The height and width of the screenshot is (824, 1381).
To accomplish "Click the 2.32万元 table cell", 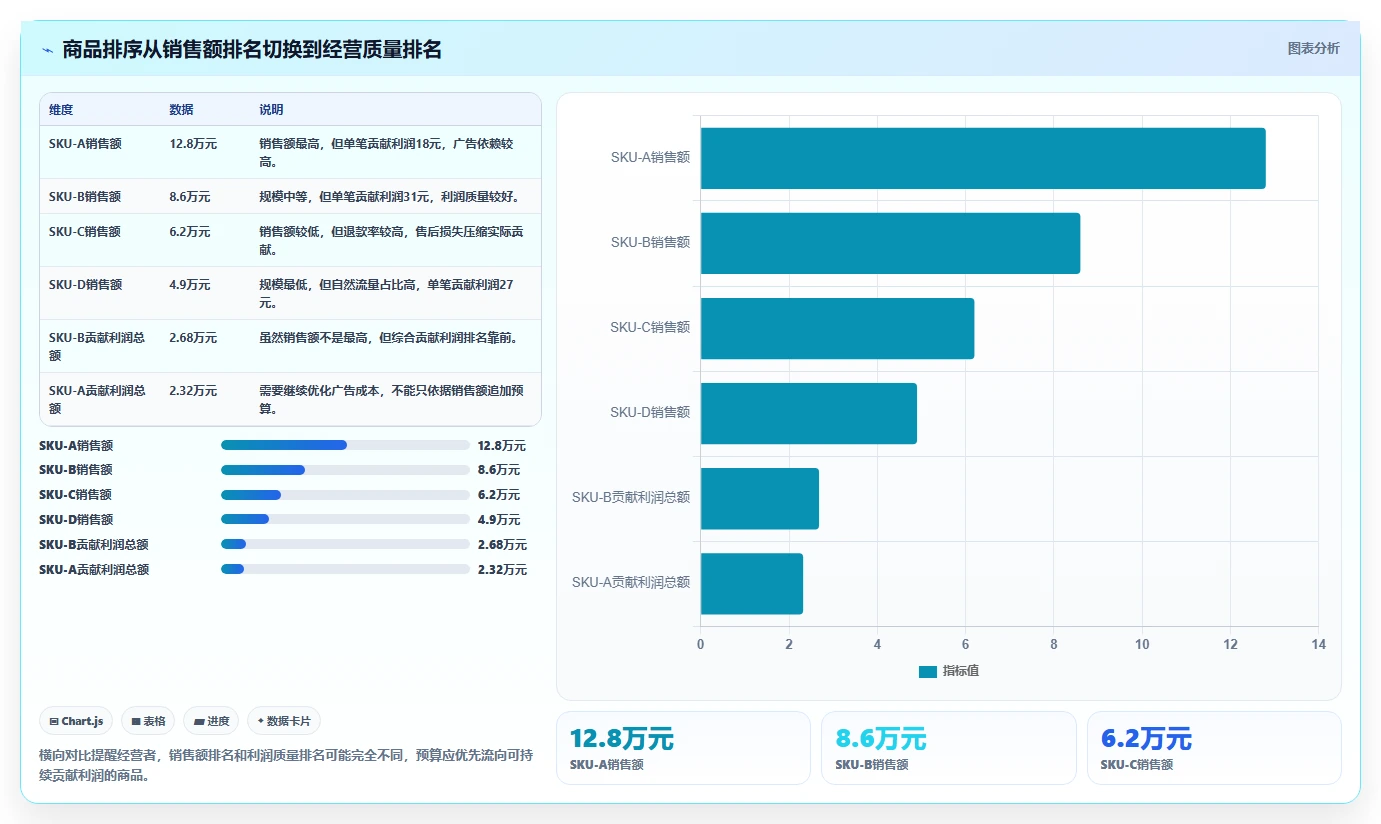I will 194,390.
